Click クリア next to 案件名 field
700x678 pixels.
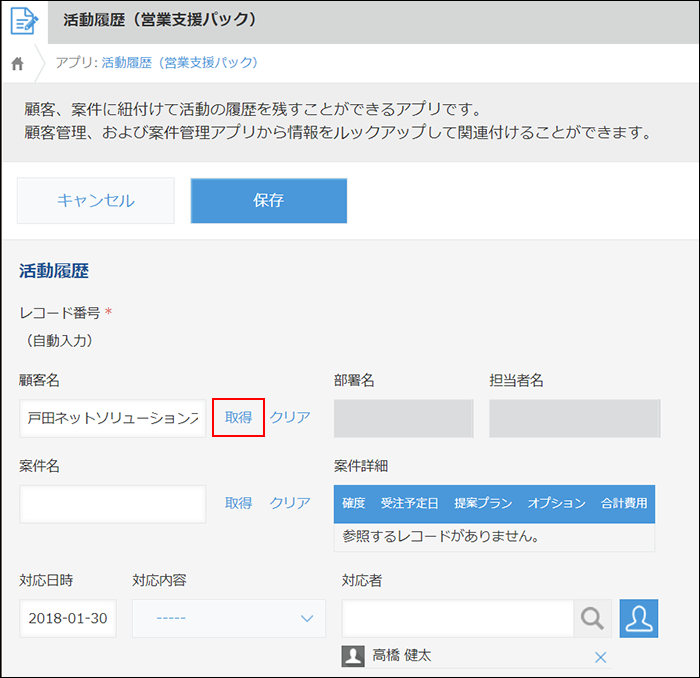click(x=290, y=503)
